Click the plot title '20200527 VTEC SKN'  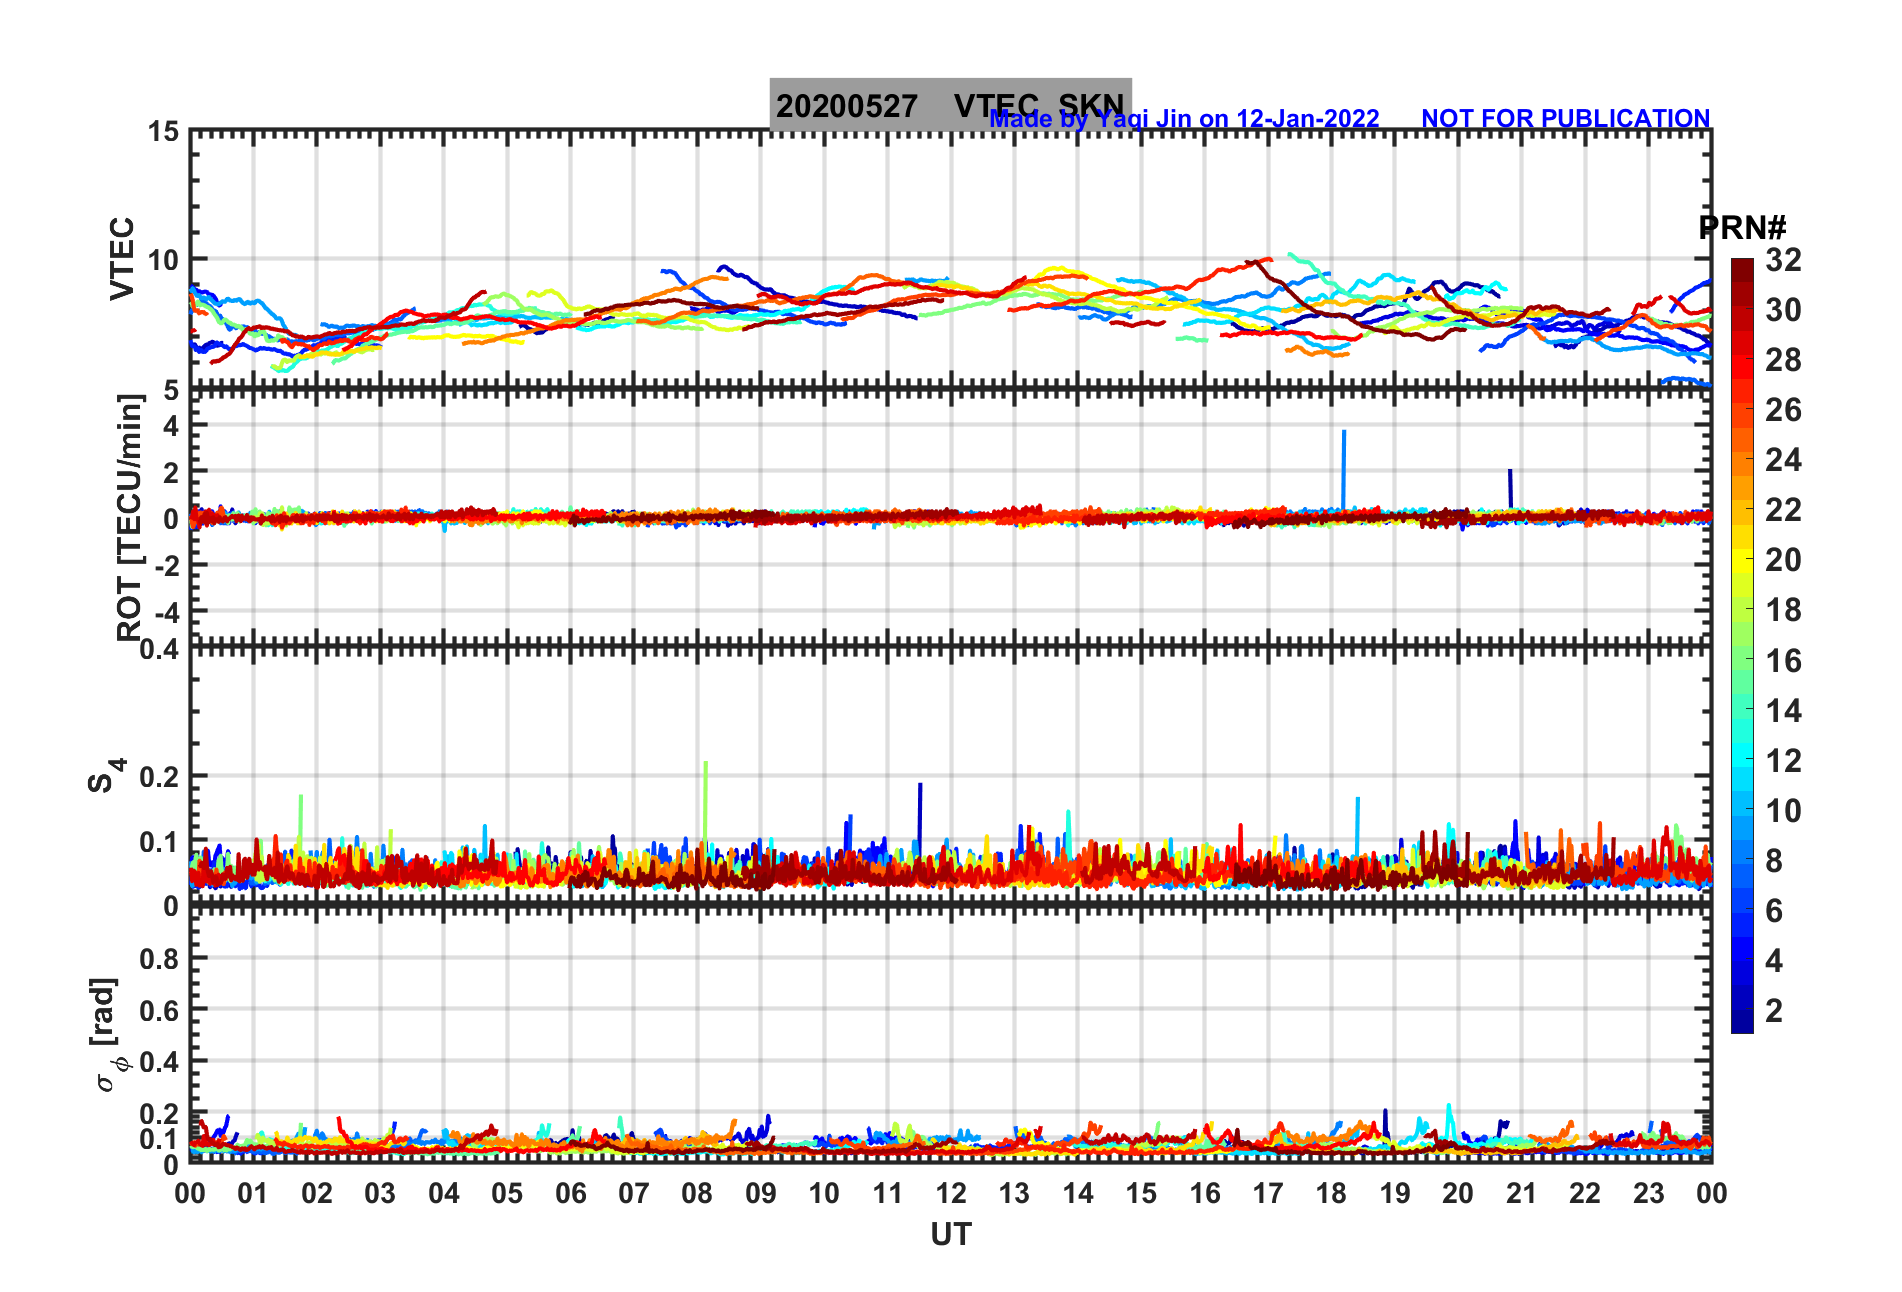950,105
